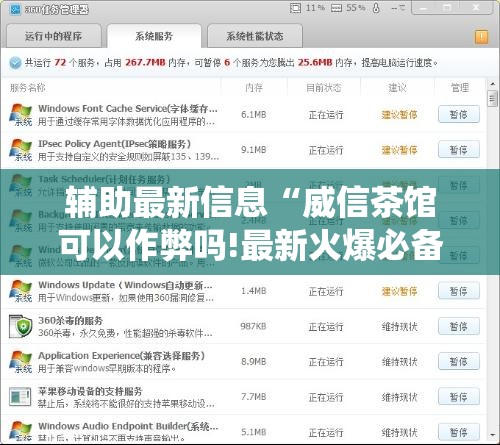The width and height of the screenshot is (500, 445).
Task: Sort by the 服务名称 column header
Action: coord(28,88)
